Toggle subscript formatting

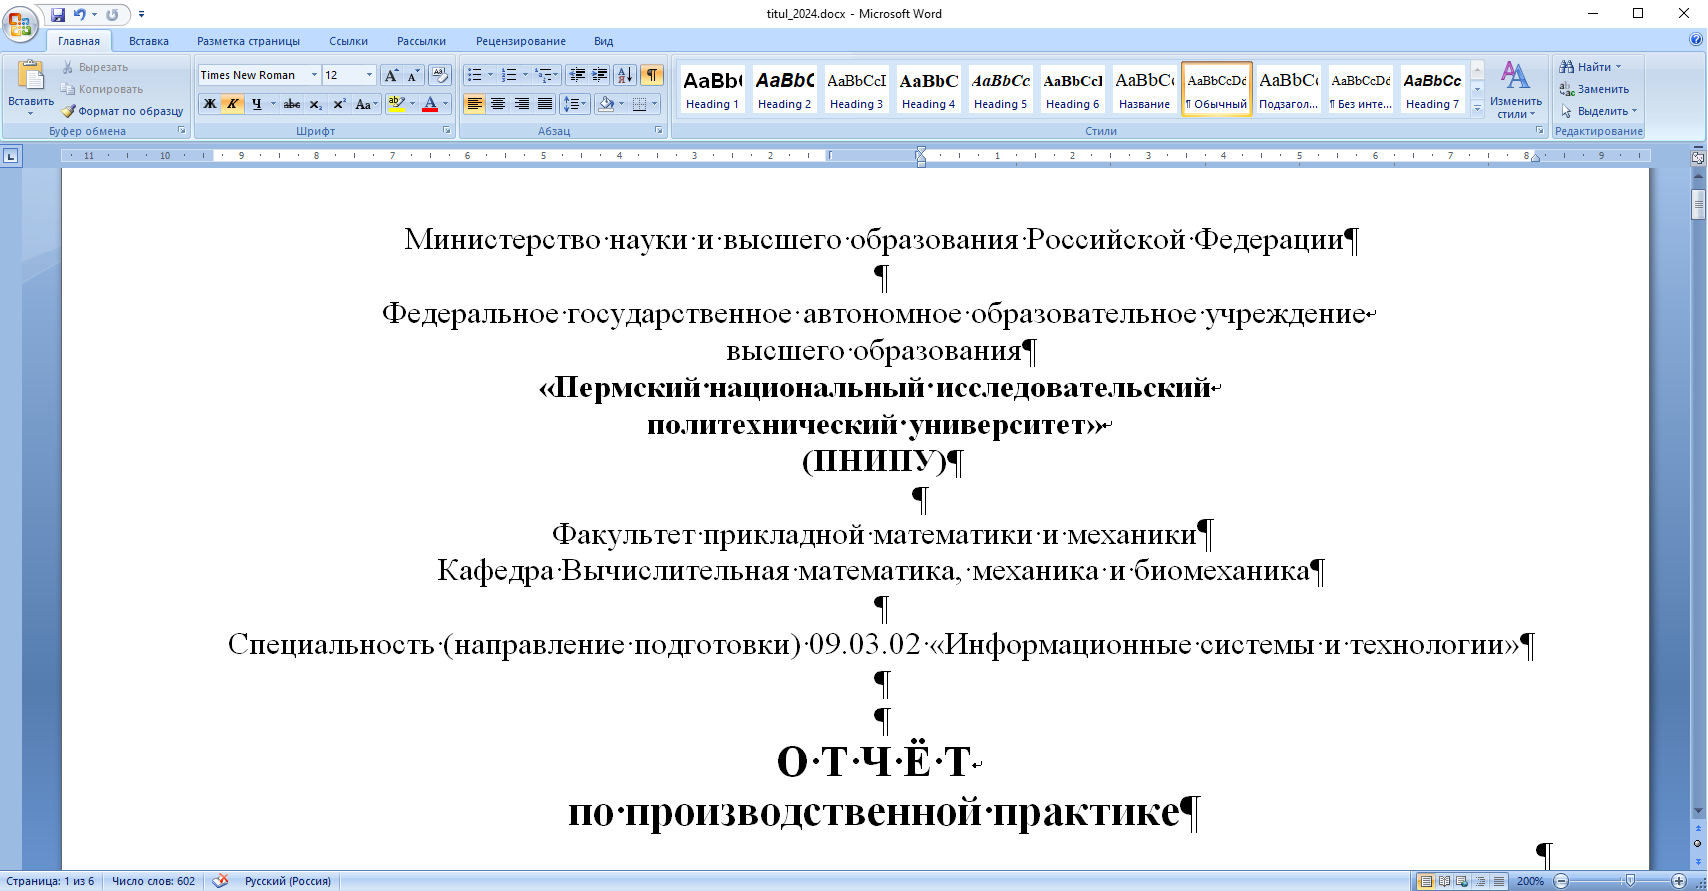pos(316,104)
